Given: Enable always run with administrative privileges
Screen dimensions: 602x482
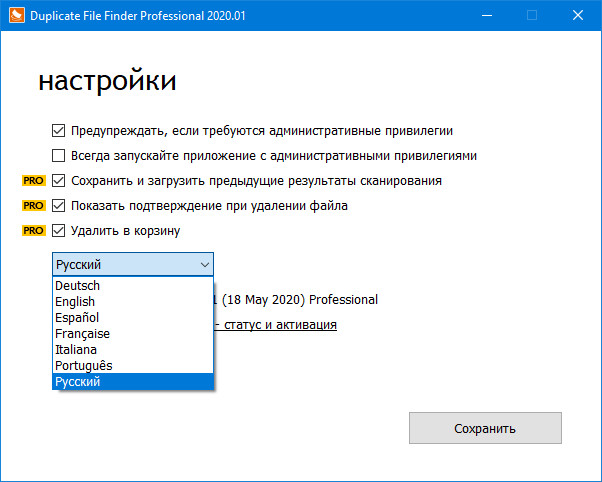Looking at the screenshot, I should 58,156.
